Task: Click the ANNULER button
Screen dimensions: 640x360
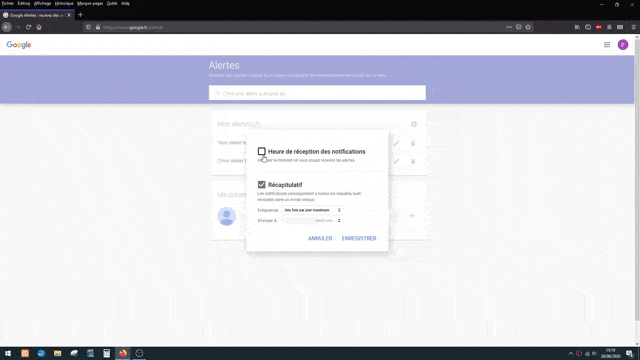Action: coord(320,238)
